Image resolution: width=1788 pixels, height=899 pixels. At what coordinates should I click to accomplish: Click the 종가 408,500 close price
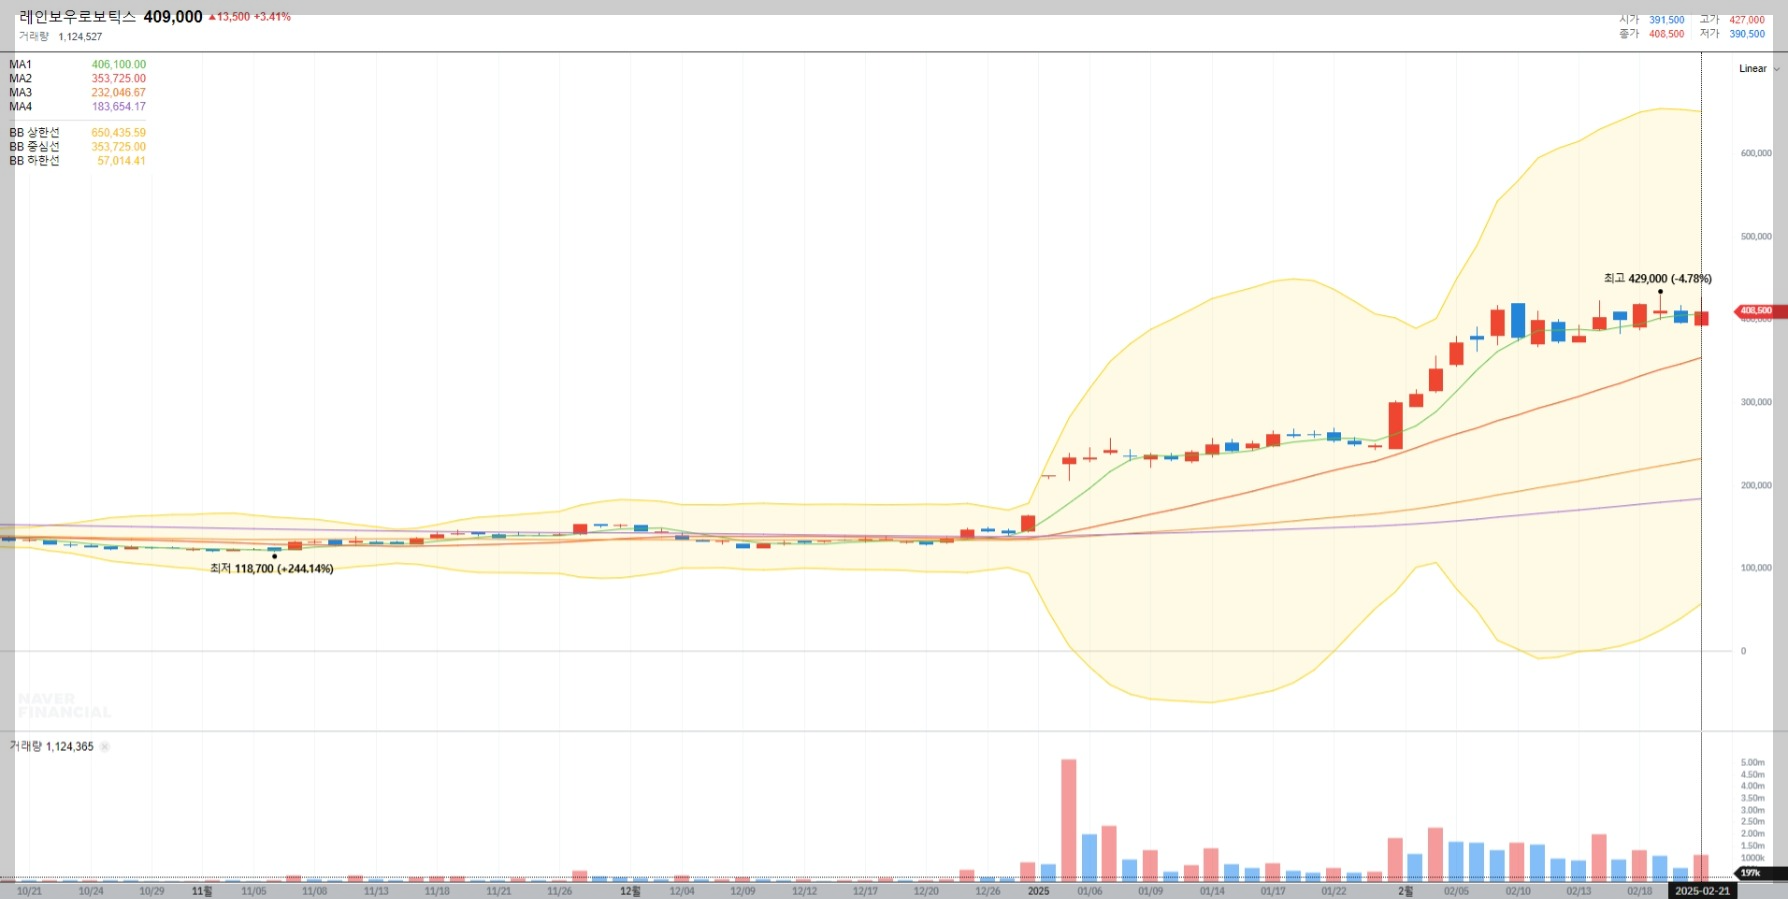[1652, 34]
